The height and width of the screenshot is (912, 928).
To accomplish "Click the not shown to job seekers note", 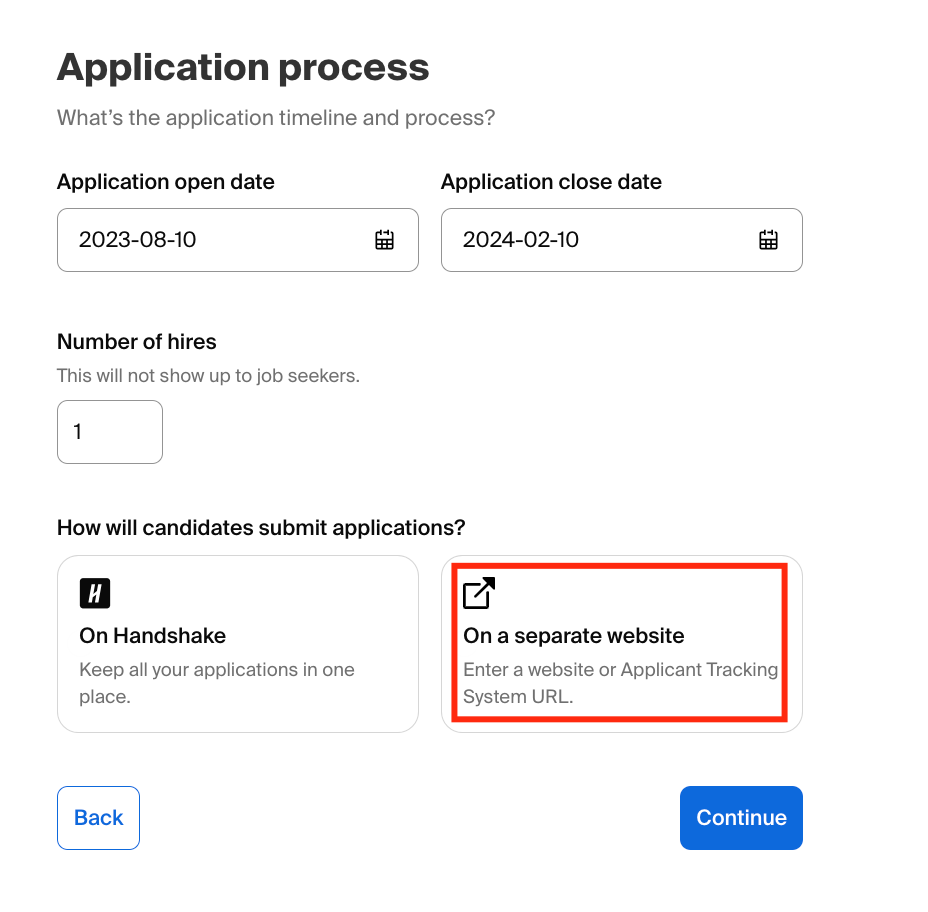I will (x=208, y=377).
